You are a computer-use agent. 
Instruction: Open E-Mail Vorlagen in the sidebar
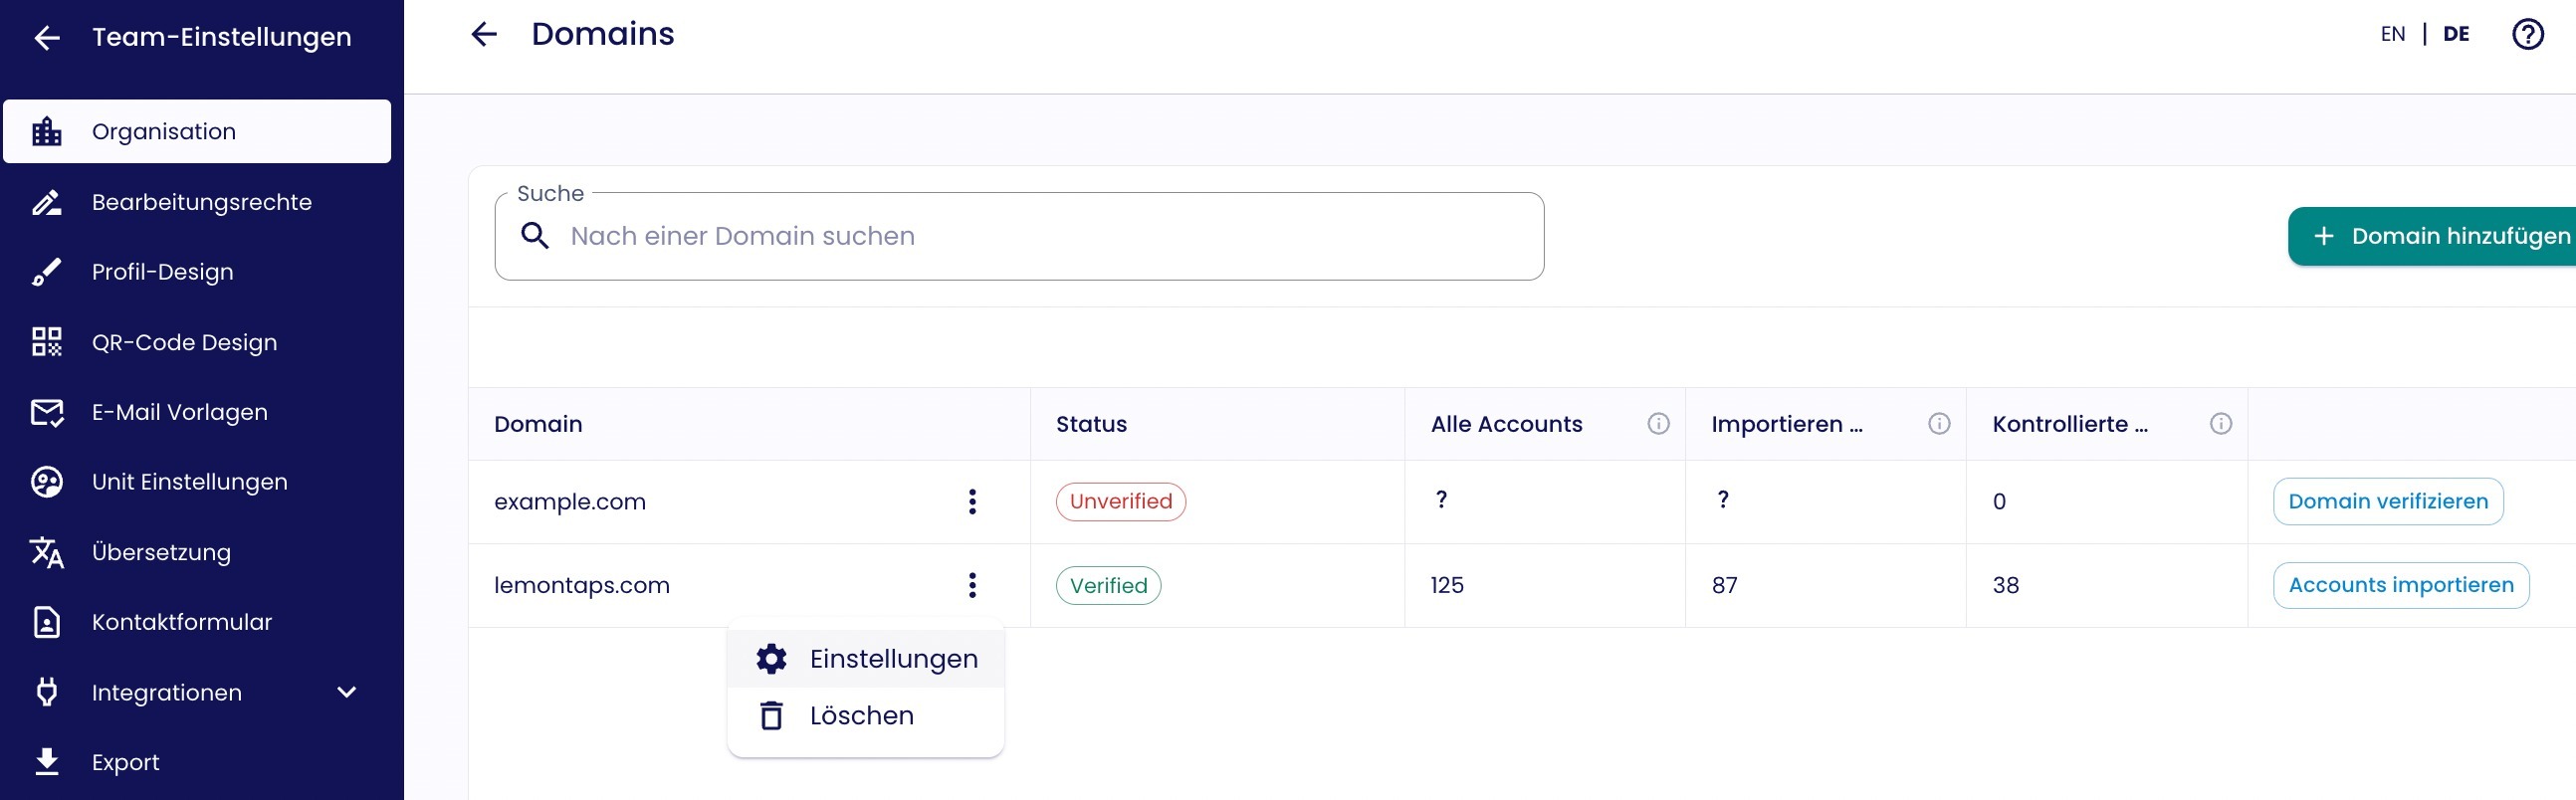pos(180,412)
